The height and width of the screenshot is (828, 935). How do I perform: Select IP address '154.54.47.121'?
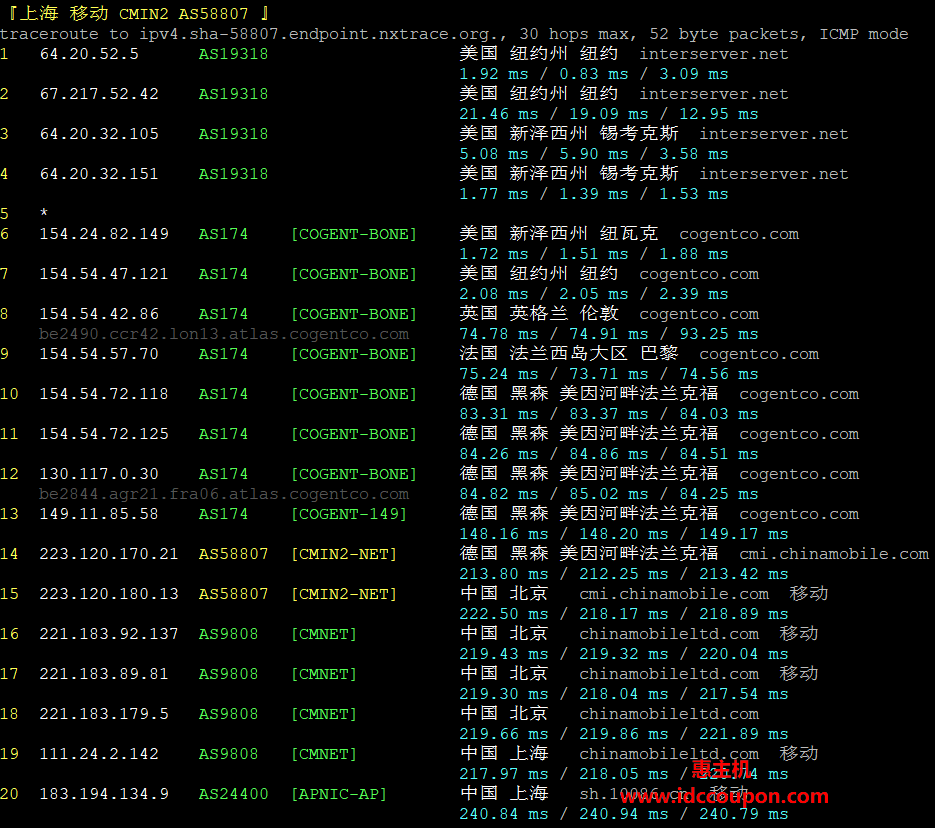point(104,274)
